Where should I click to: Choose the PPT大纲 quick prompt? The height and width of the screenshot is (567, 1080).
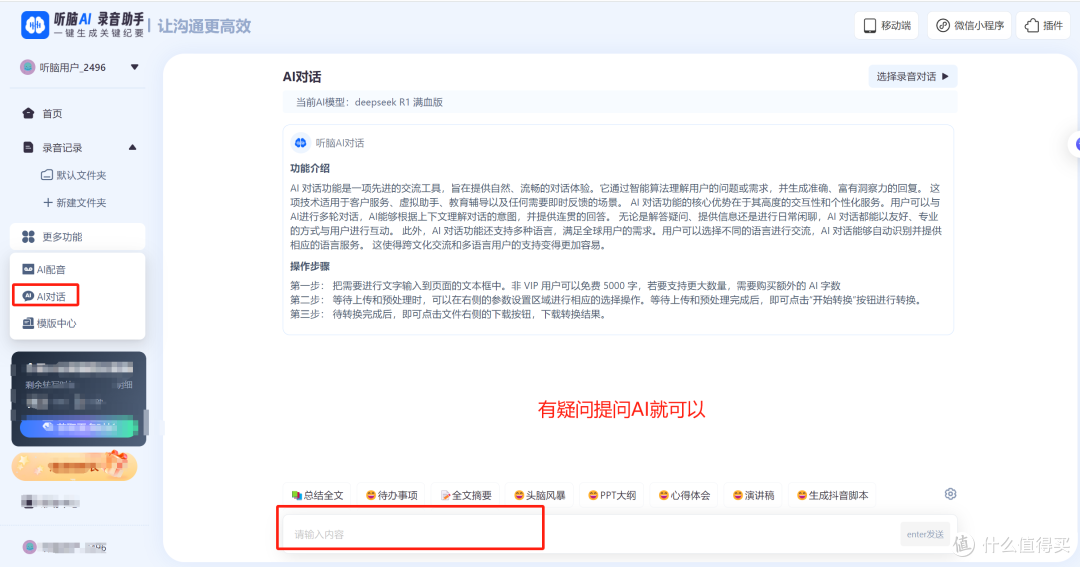pyautogui.click(x=612, y=495)
